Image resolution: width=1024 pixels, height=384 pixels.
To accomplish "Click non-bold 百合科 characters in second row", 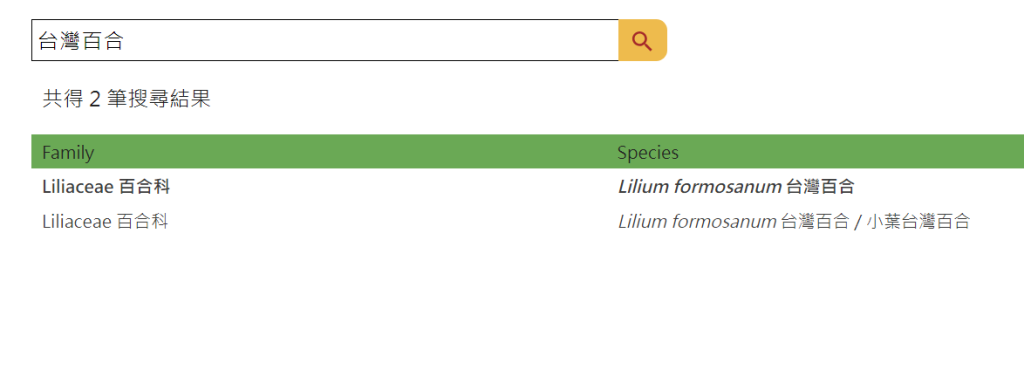I will (x=142, y=221).
